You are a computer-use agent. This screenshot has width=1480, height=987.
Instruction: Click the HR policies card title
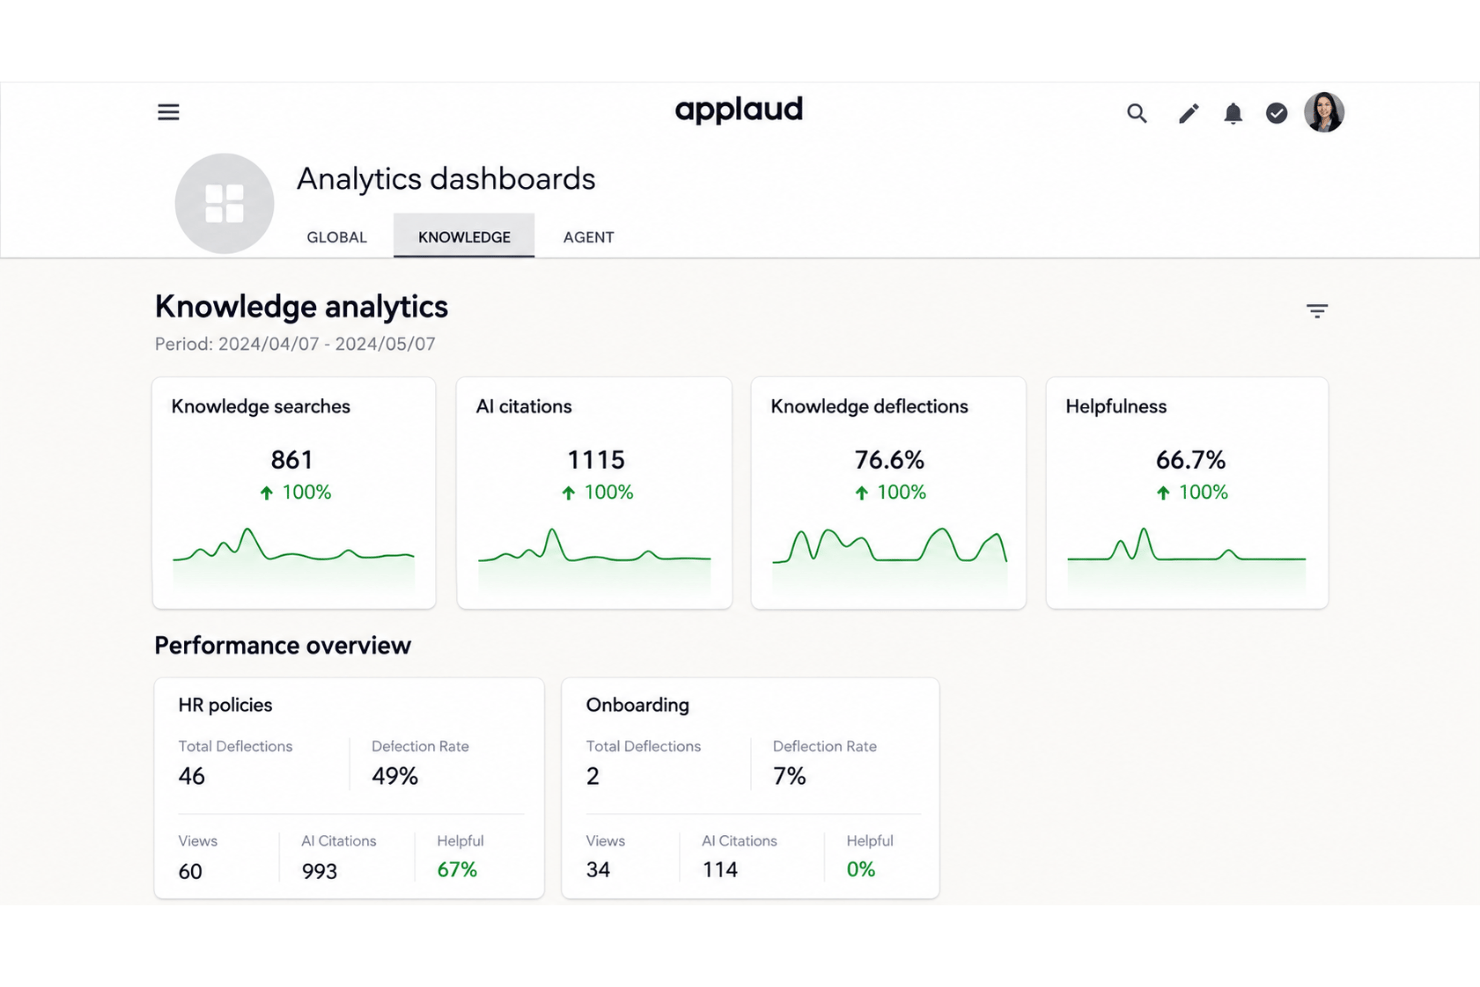[225, 705]
